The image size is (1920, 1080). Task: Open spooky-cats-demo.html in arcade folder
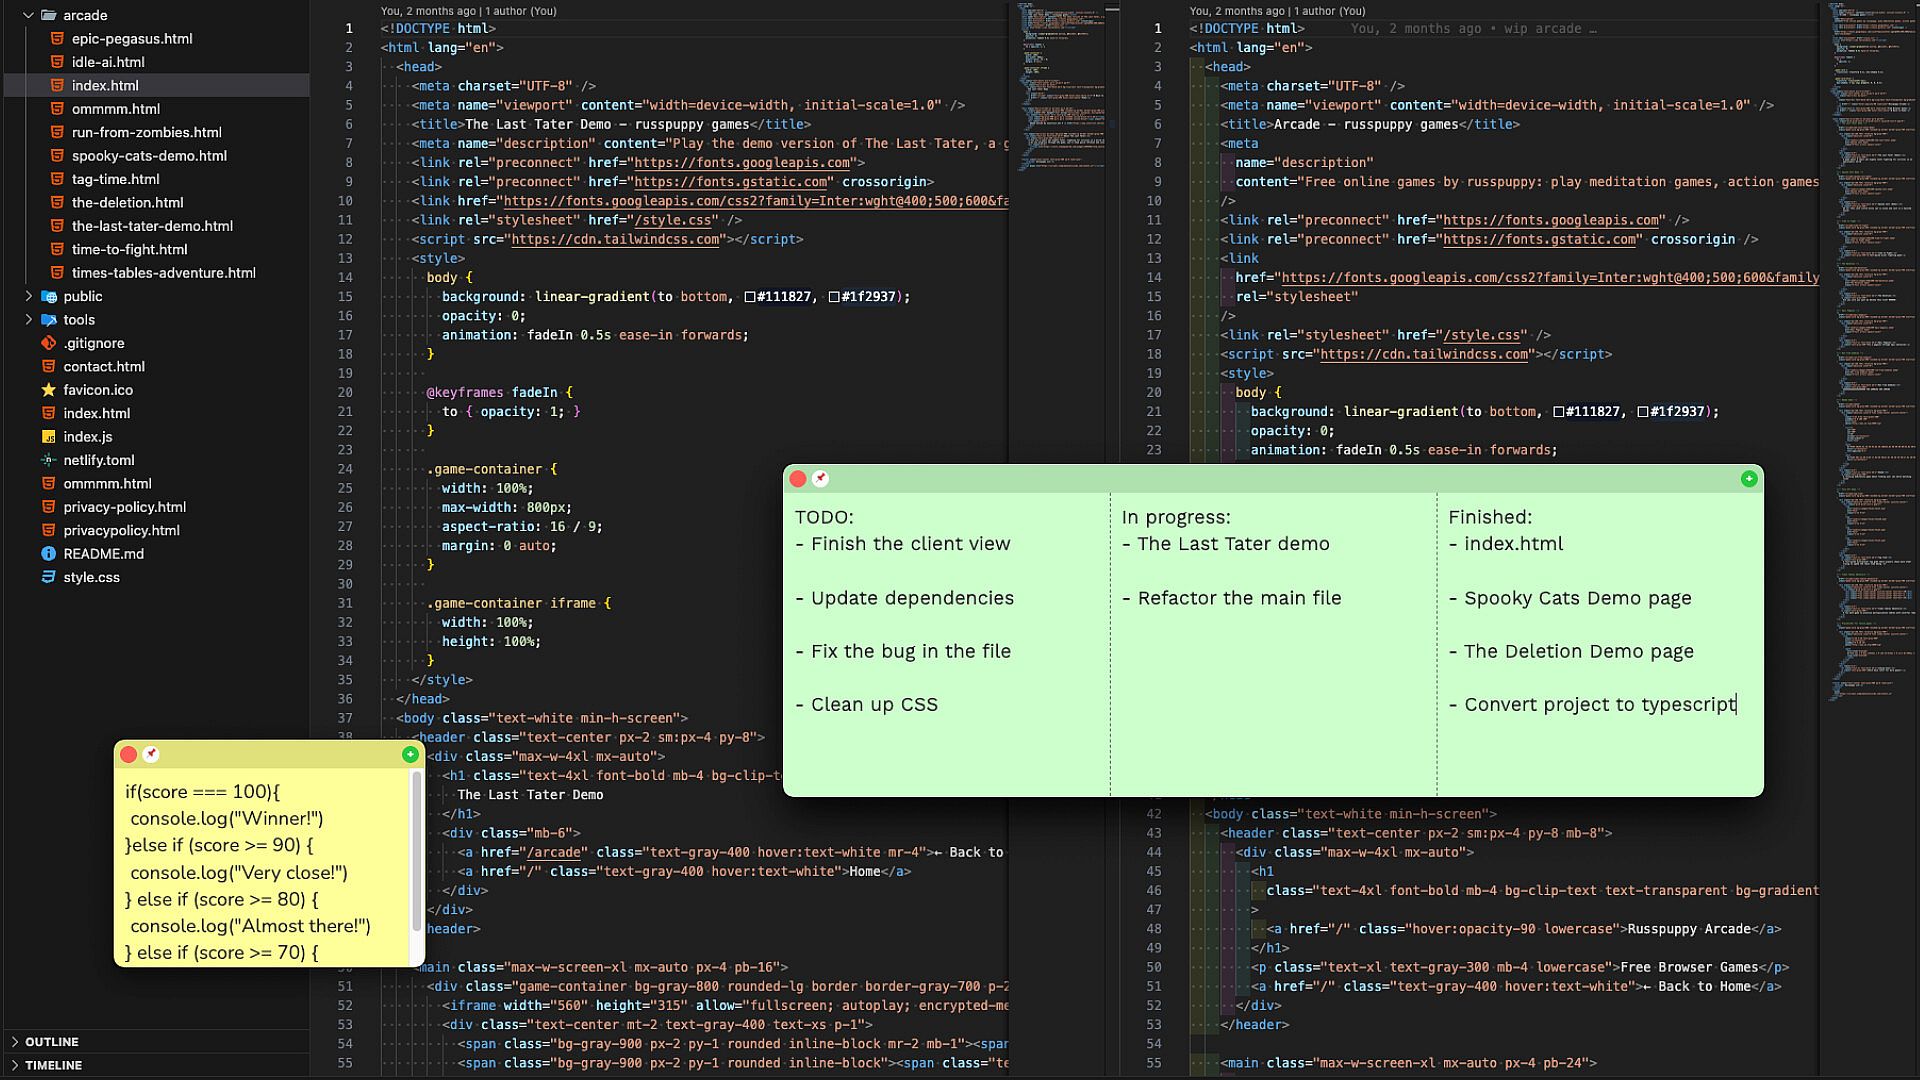[149, 156]
